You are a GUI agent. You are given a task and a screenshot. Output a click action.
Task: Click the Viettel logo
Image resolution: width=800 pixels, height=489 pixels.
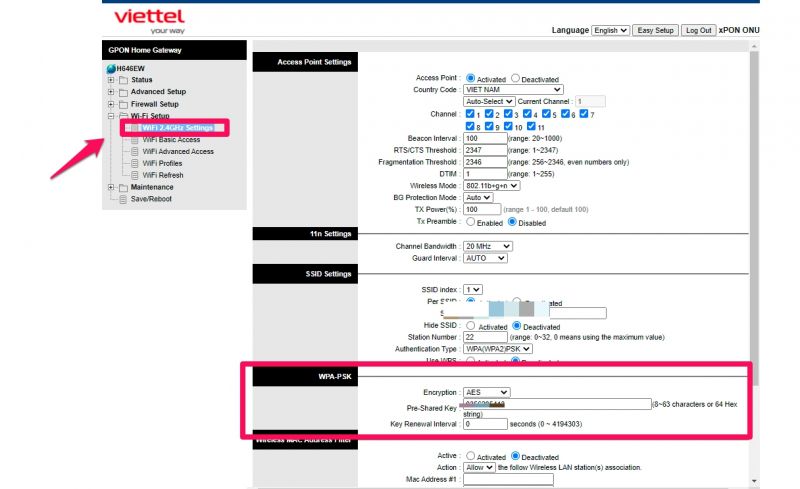click(x=149, y=21)
